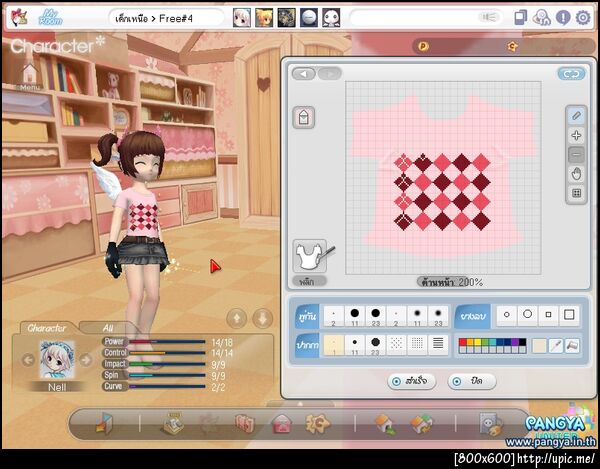Viewport: 600px width, 469px height.
Task: Select the blonde cat-ear avatar
Action: click(264, 18)
